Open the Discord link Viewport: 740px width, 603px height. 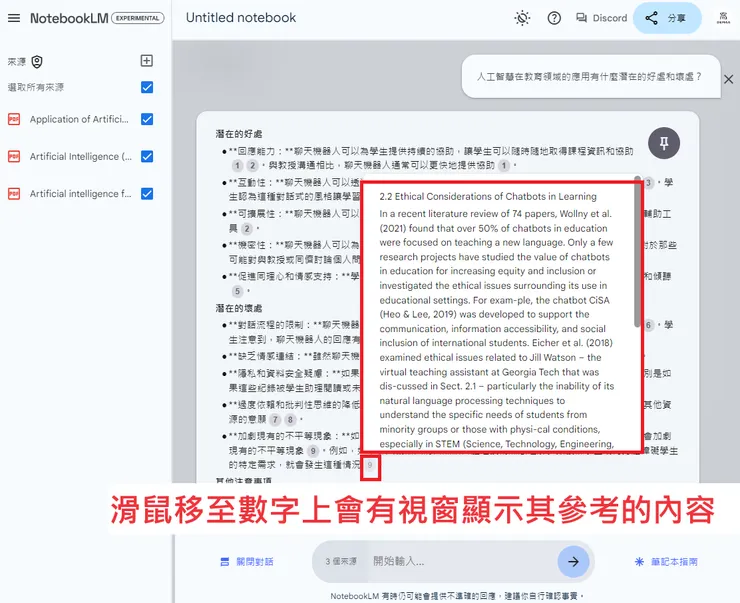click(x=601, y=18)
